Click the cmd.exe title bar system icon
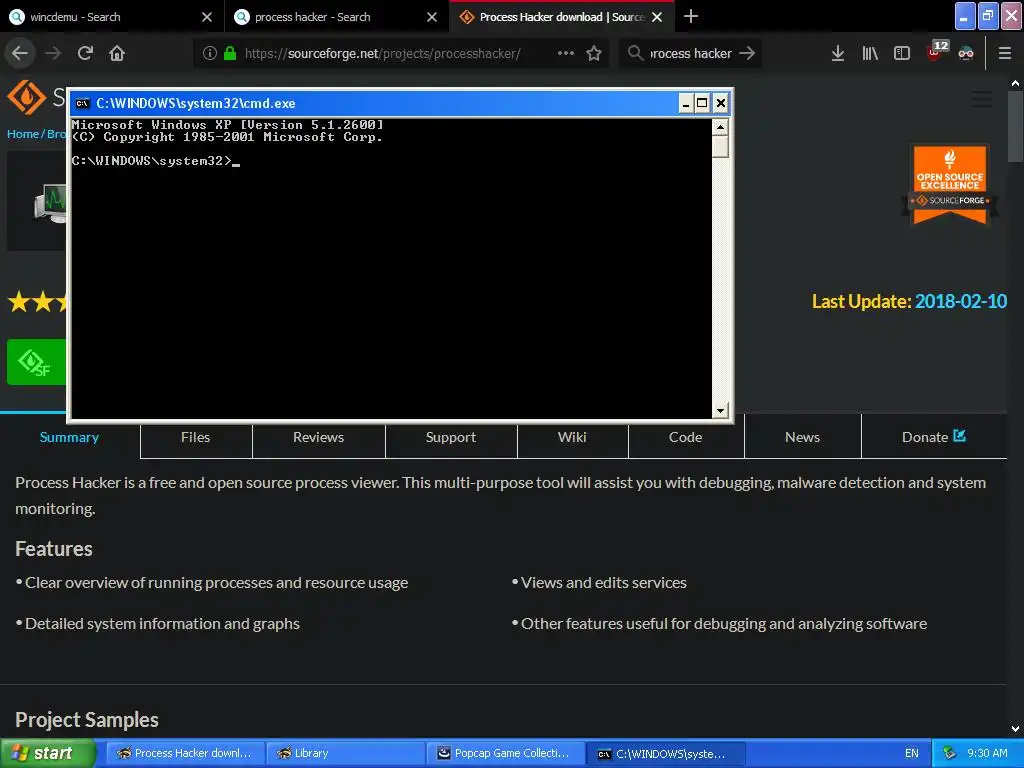This screenshot has width=1024, height=768. 82,103
